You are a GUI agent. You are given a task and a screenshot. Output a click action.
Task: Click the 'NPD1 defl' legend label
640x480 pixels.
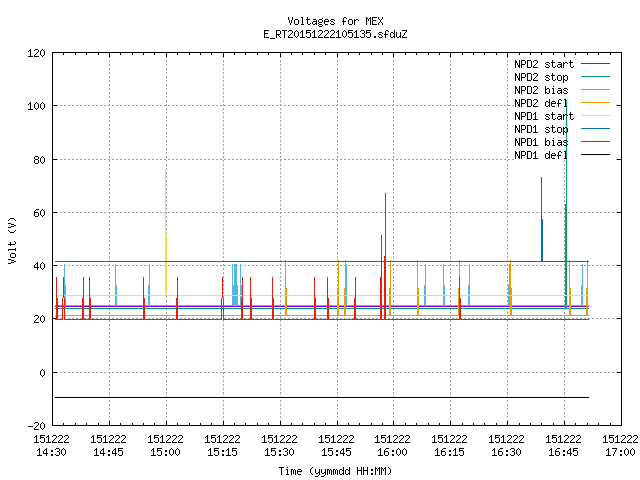[541, 156]
